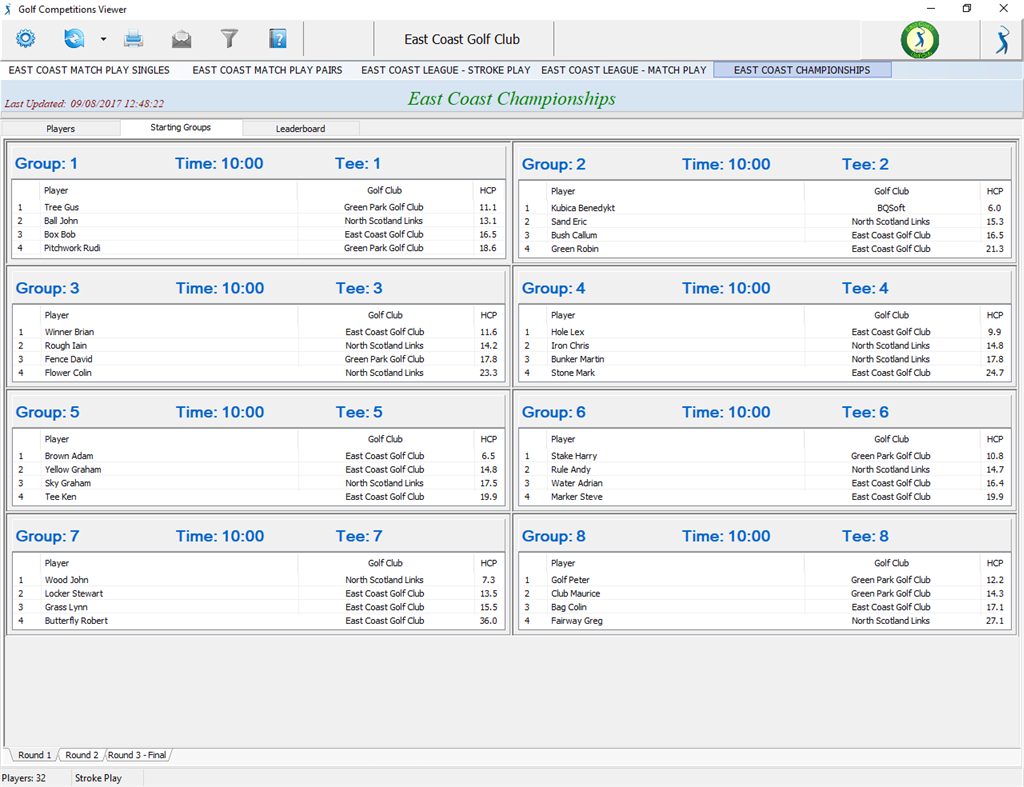The width and height of the screenshot is (1024, 787).
Task: Click the blue golfer logo in toolbar
Action: click(x=1002, y=40)
